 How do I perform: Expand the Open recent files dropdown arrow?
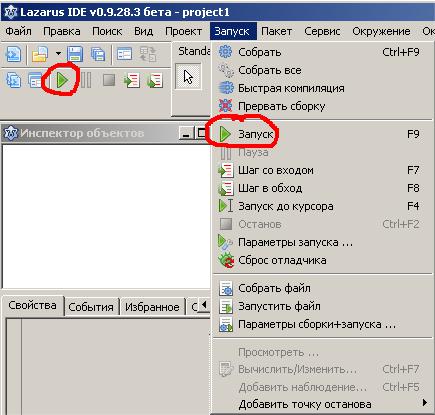pos(58,53)
